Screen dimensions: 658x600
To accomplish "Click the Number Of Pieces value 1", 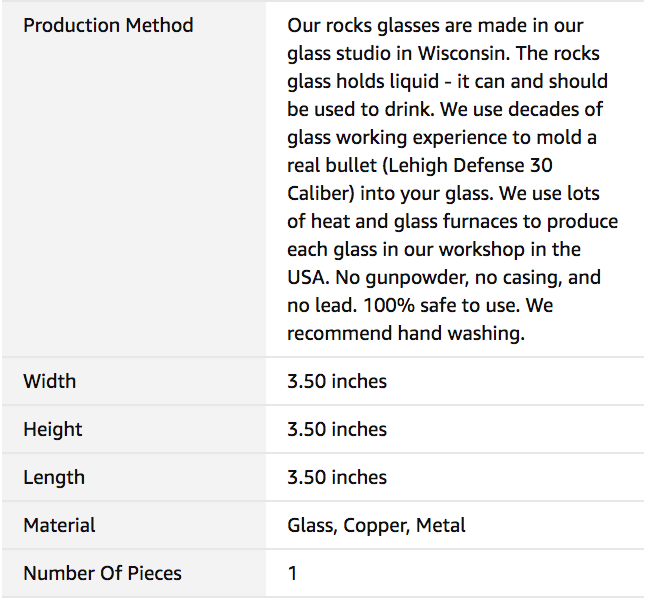I will click(x=292, y=573).
